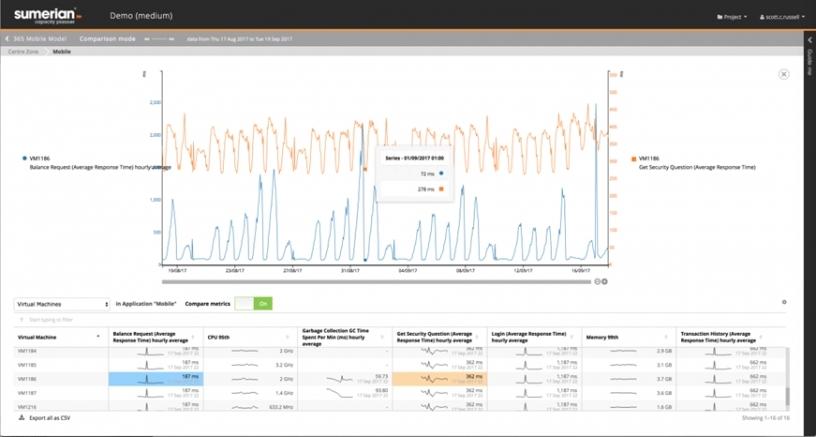816x437 pixels.
Task: Click the blue VM1186 legend marker
Action: pyautogui.click(x=25, y=158)
